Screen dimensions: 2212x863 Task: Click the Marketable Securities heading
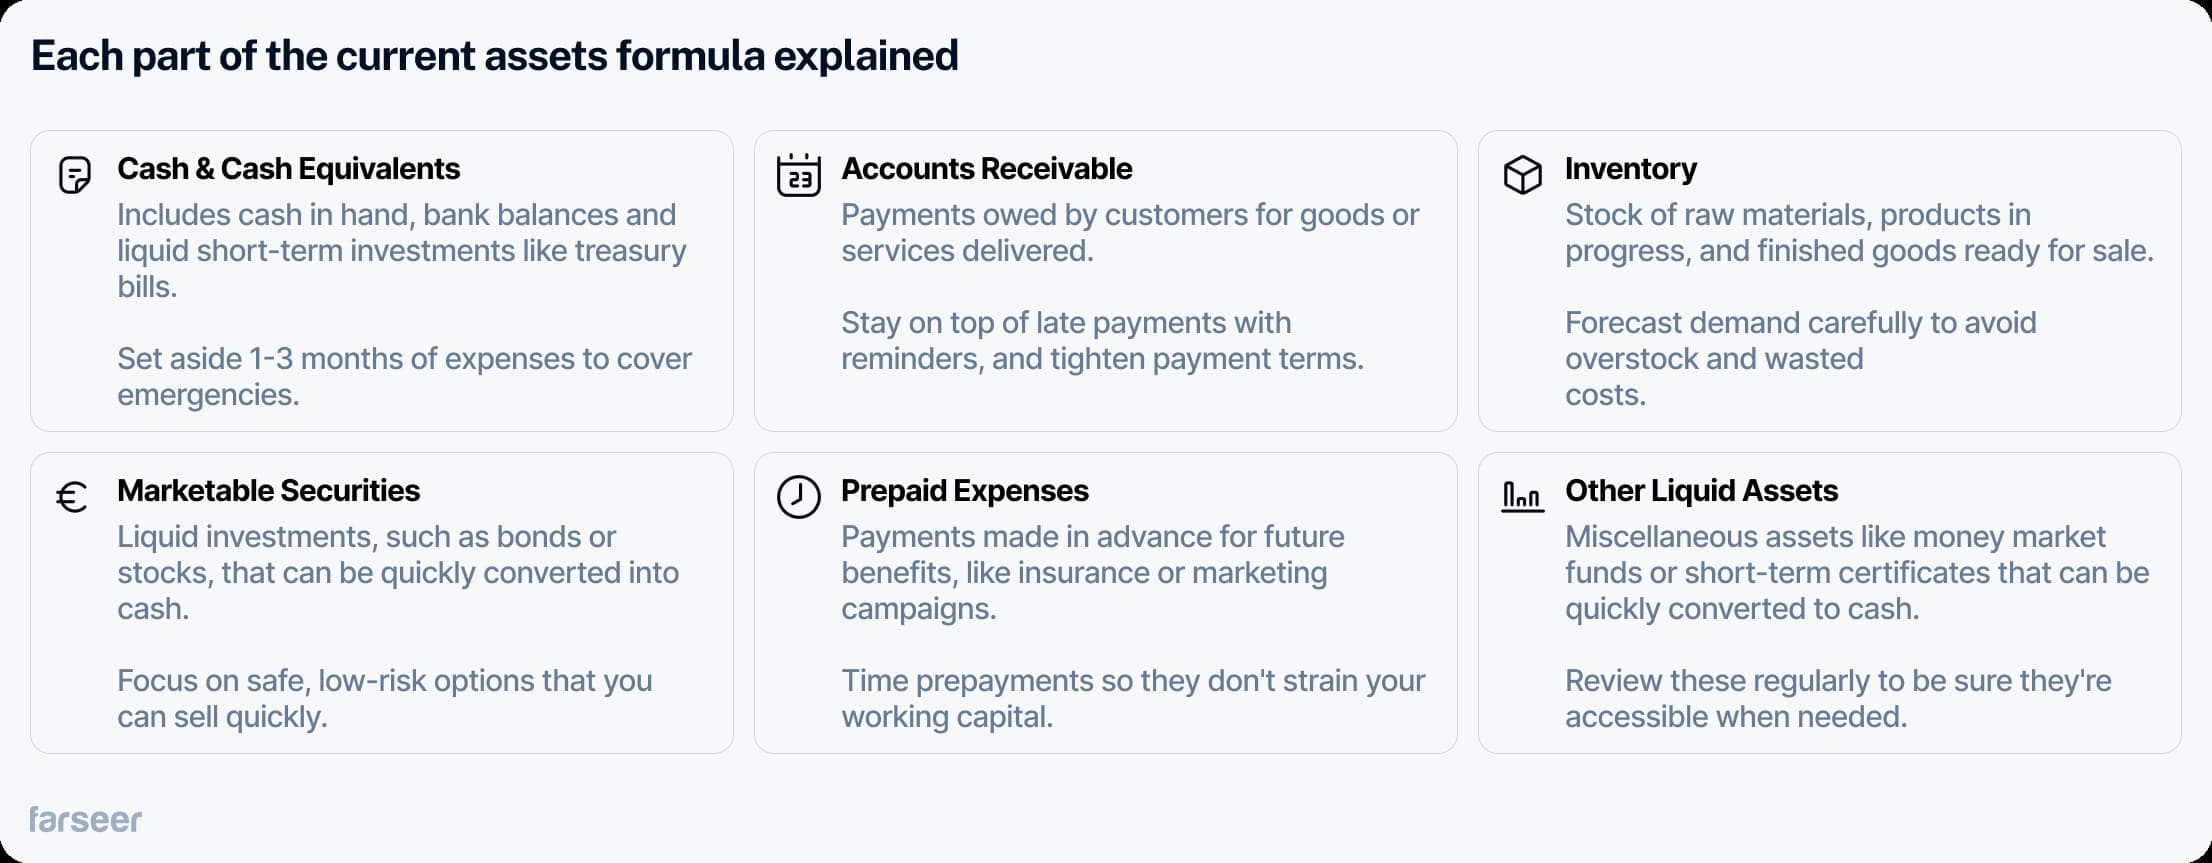tap(268, 491)
